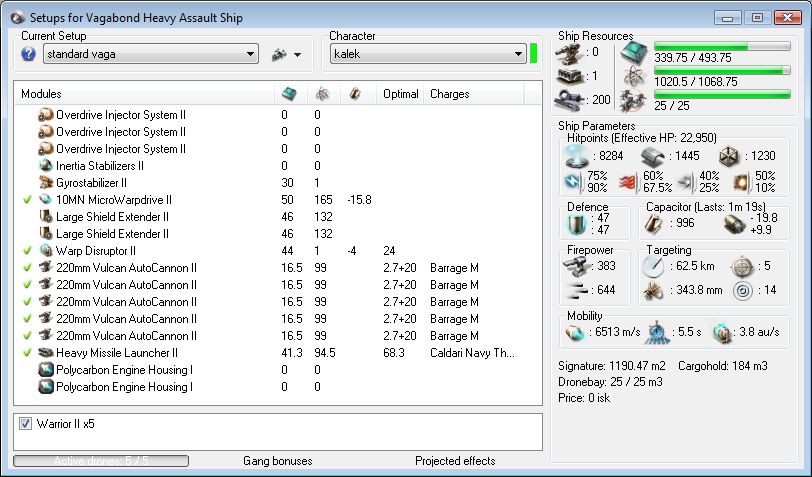Click the CPU resource icon beside 339.75
The image size is (812, 477).
[x=634, y=52]
